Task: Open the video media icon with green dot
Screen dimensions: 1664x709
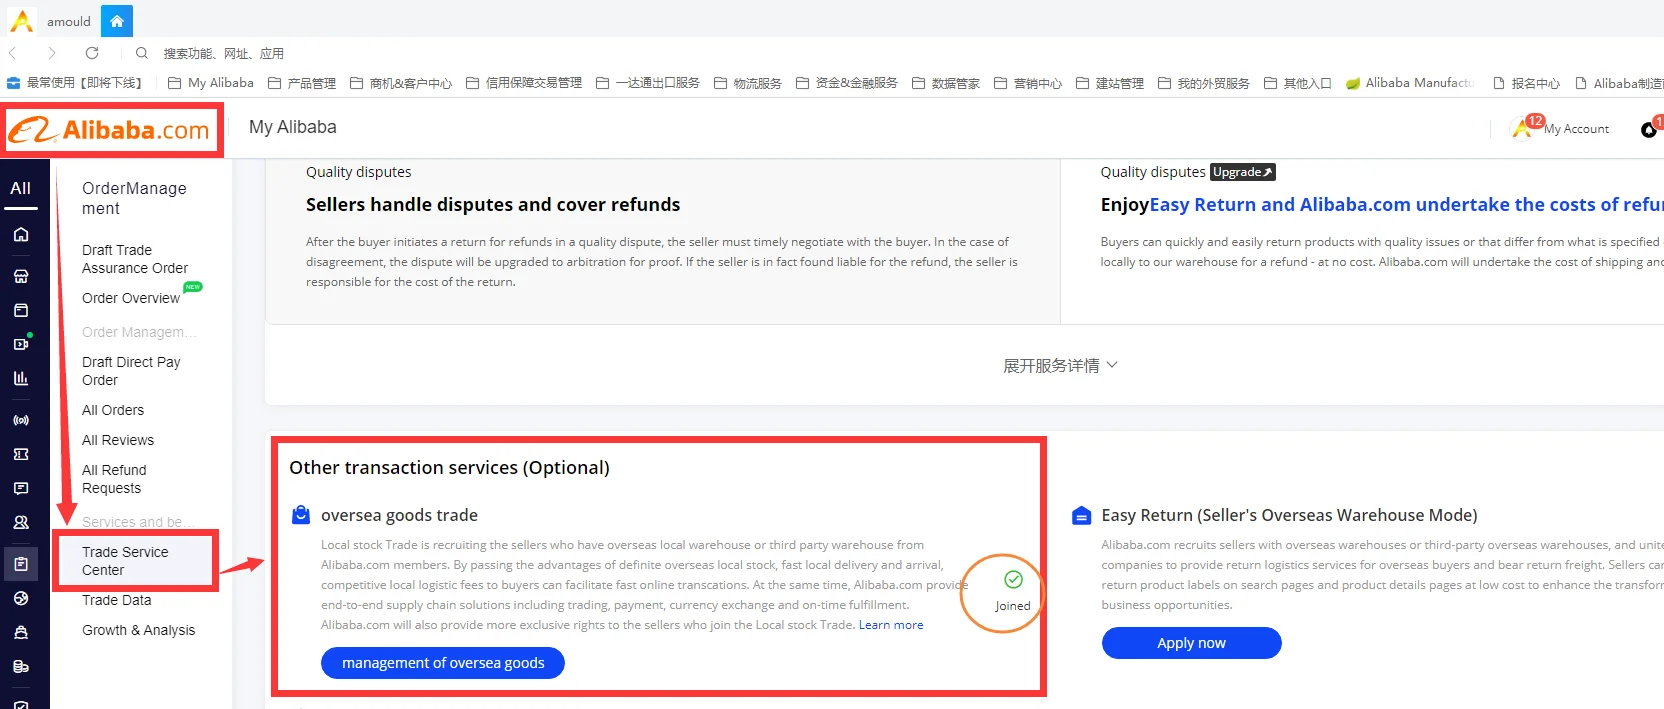Action: [x=21, y=343]
